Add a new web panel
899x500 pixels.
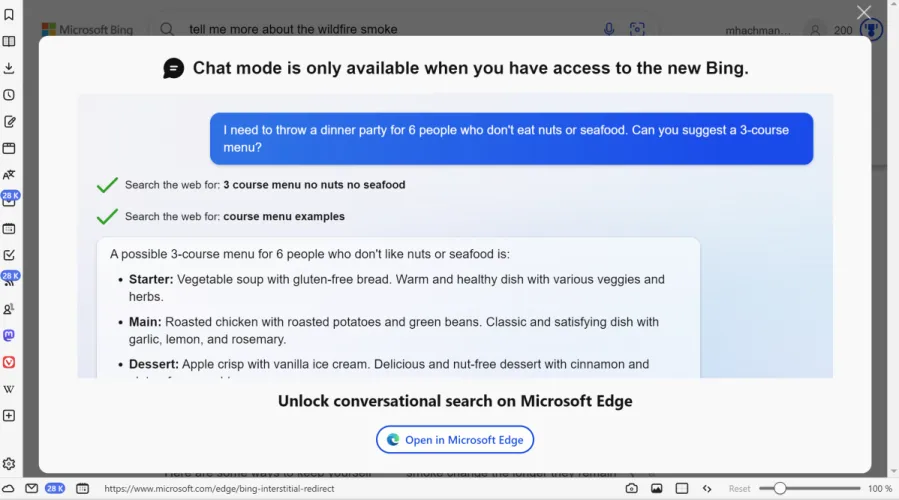pyautogui.click(x=9, y=415)
